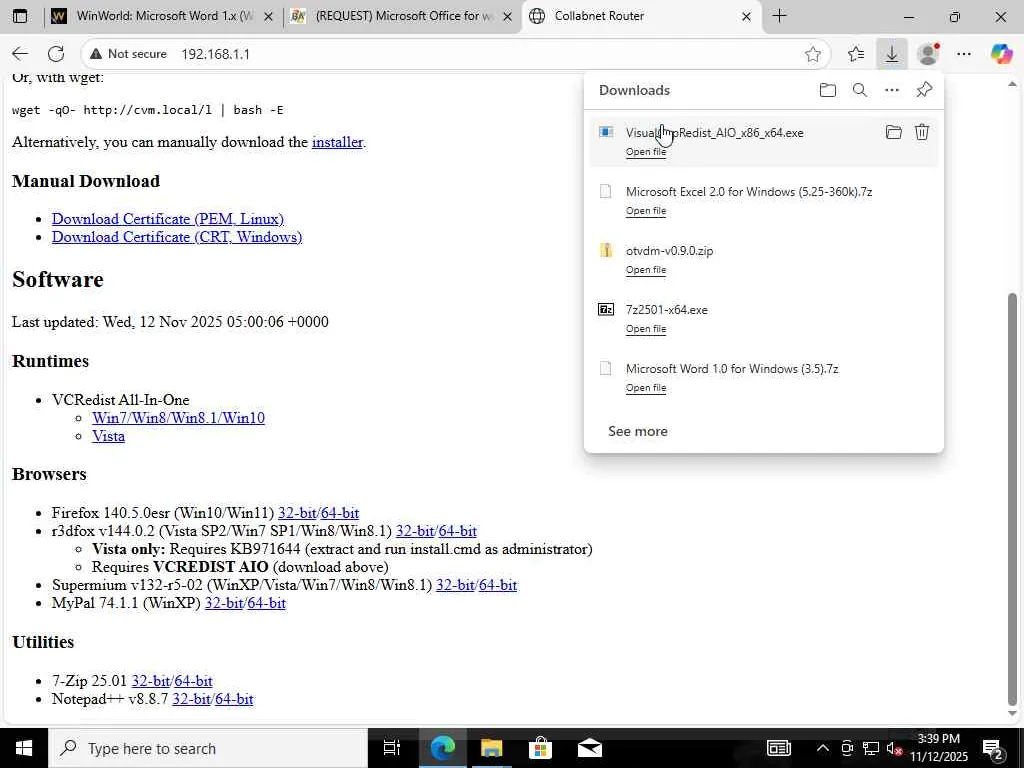
Task: Open Edge Settings and more menu
Action: [964, 54]
